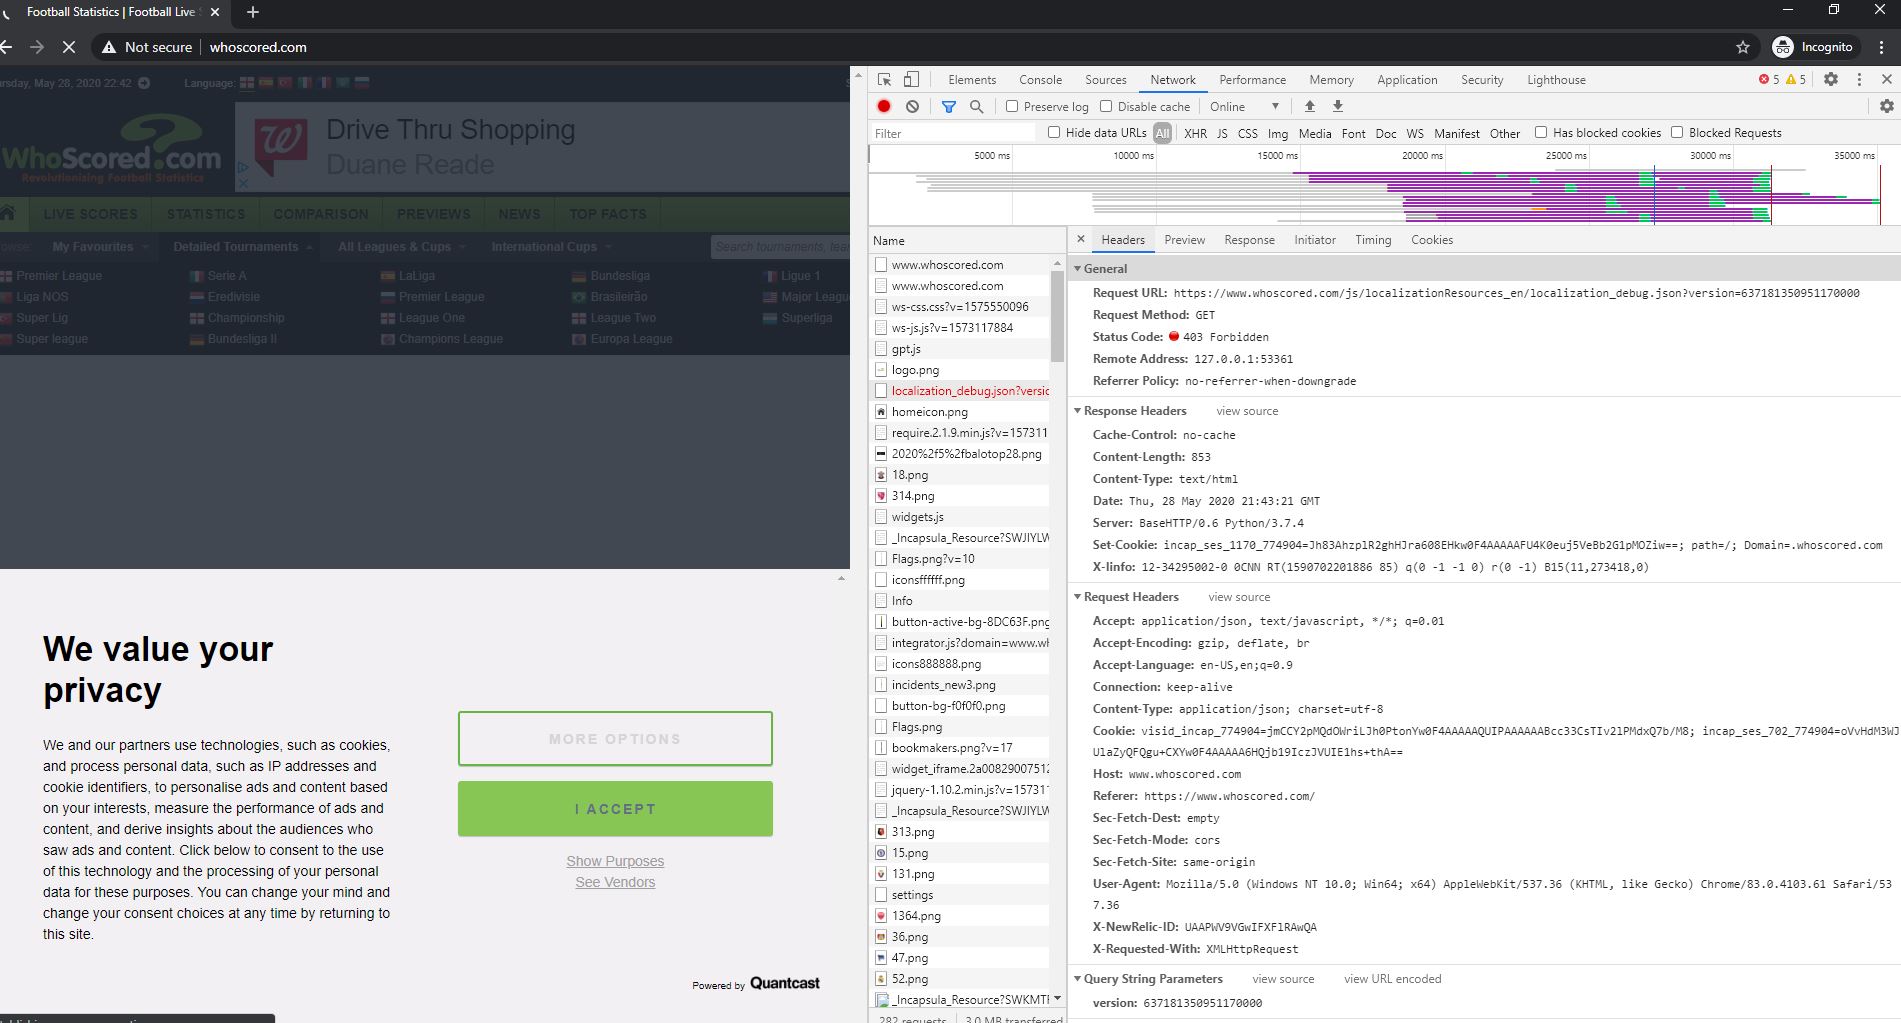Open the Online throttling dropdown
Image resolution: width=1901 pixels, height=1023 pixels.
[x=1244, y=106]
